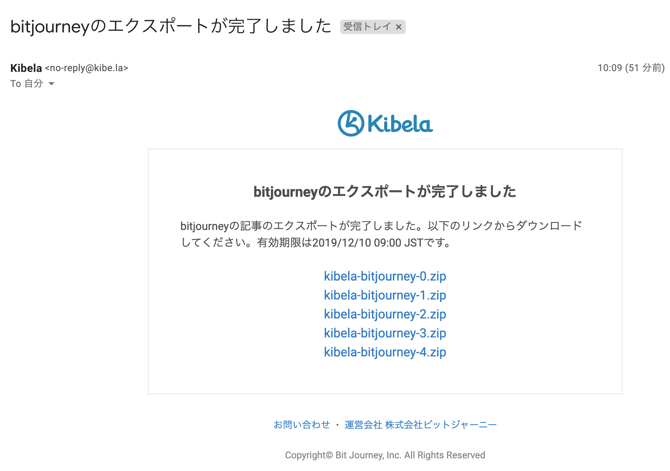Click the Copyright Bit Journey footer text
The width and height of the screenshot is (670, 471).
385,455
